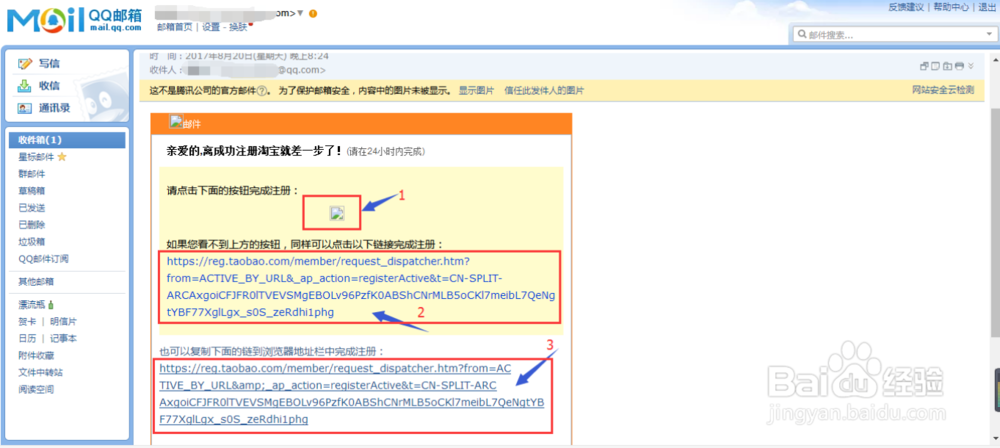Open 草稿箱 drafts folder

click(32, 191)
